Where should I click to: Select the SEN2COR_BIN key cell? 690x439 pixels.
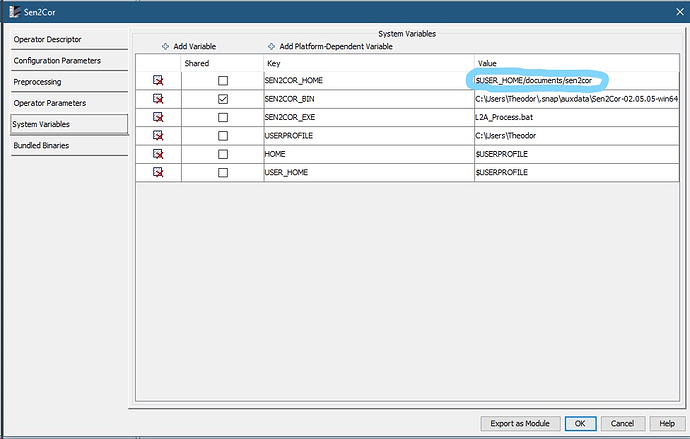[x=369, y=99]
